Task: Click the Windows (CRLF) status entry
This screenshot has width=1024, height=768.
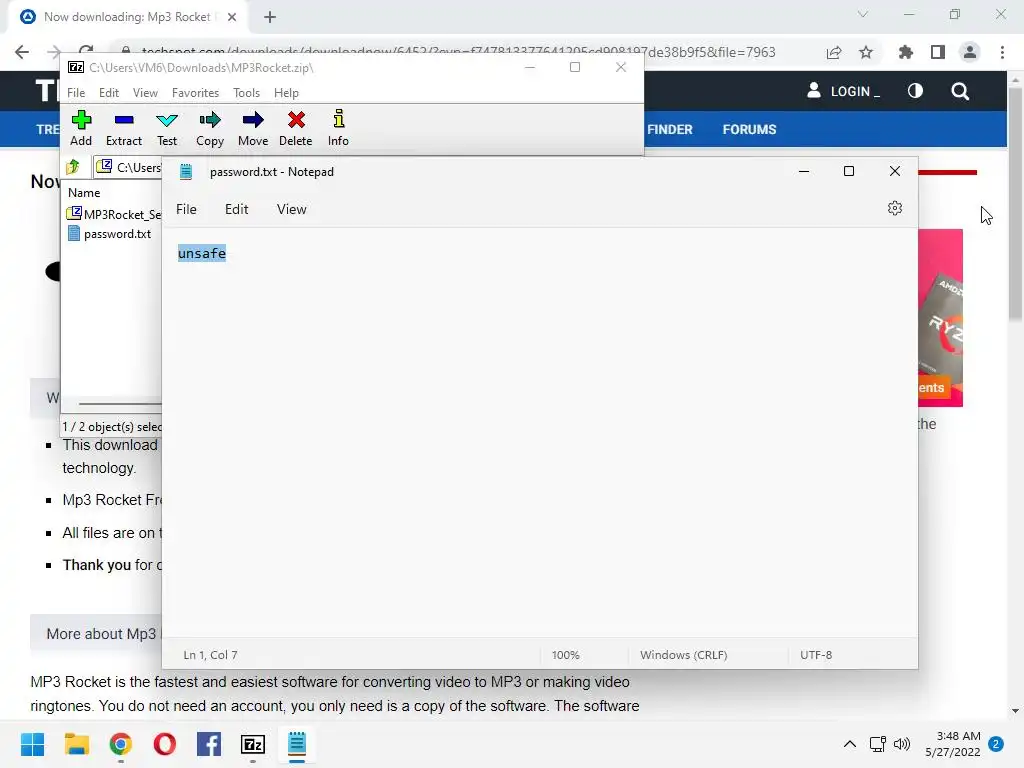Action: [x=683, y=655]
